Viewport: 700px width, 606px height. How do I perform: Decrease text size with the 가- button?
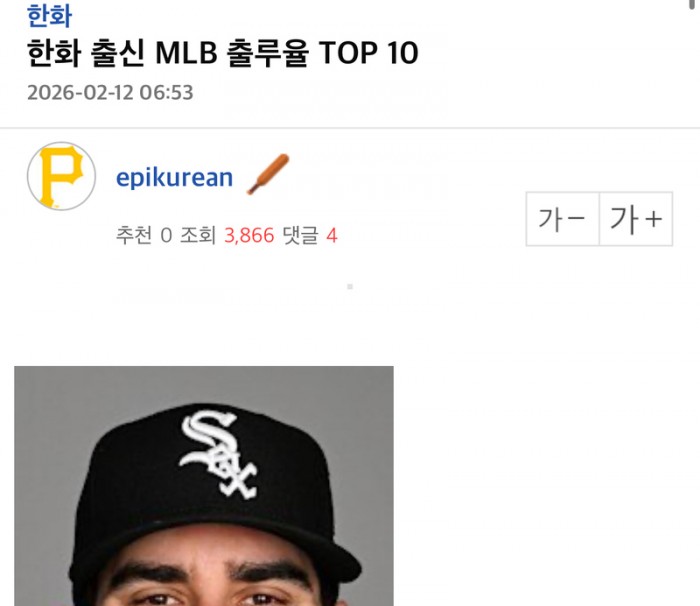(x=562, y=219)
